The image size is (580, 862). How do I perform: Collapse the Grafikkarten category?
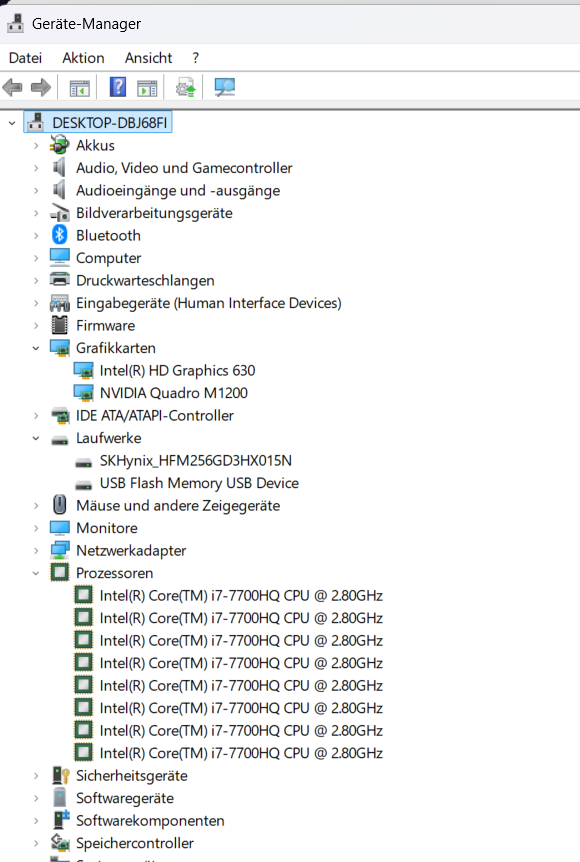click(36, 348)
